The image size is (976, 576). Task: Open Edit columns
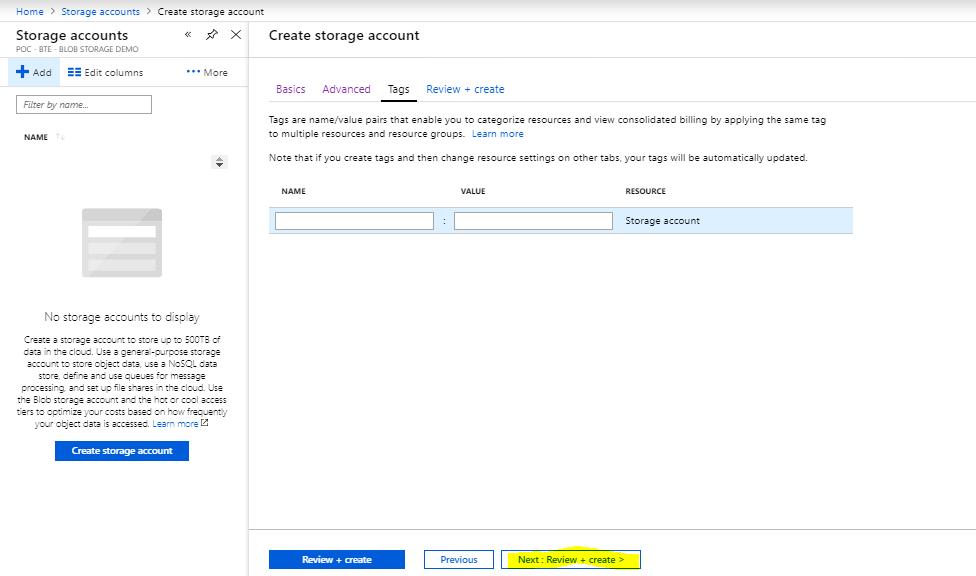[x=105, y=72]
